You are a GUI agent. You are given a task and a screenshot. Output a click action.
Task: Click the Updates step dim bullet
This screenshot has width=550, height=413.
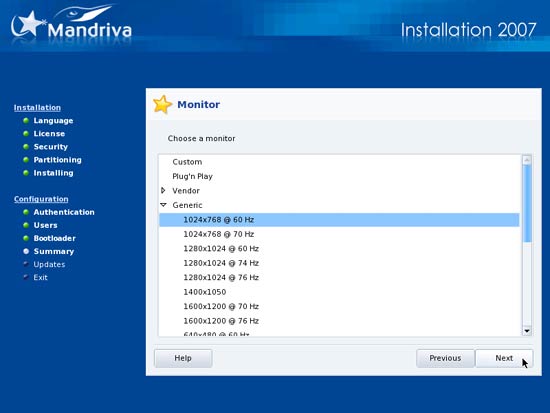pos(26,264)
